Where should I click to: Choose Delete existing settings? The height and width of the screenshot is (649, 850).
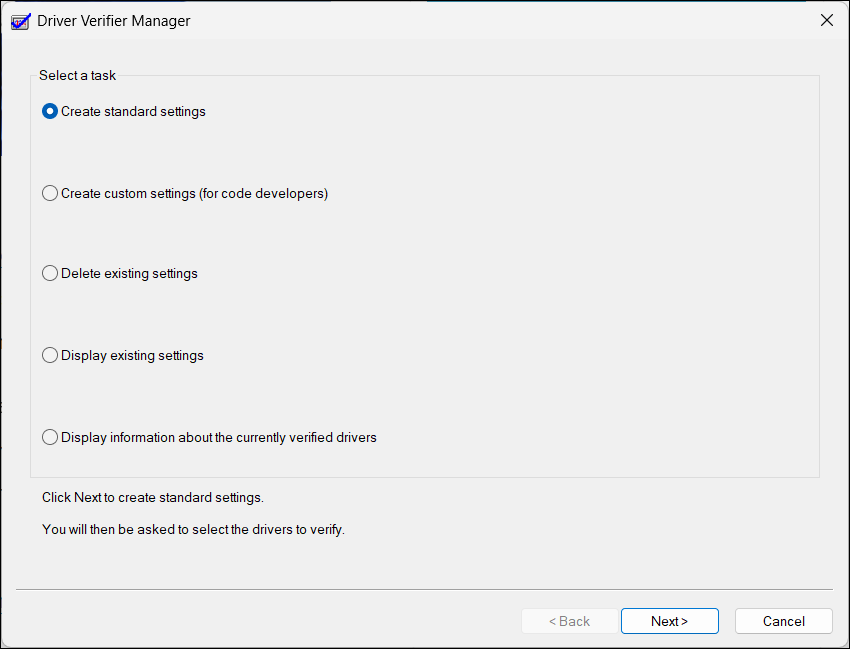pyautogui.click(x=50, y=273)
